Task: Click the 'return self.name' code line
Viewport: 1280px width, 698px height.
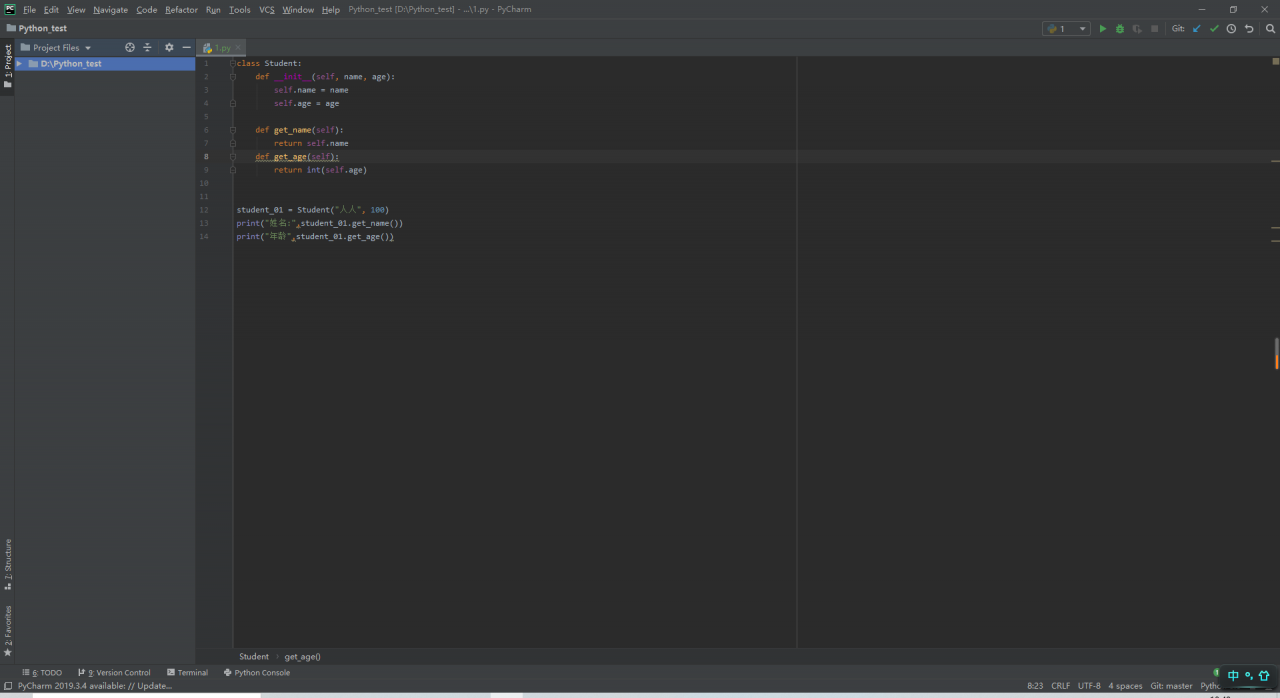Action: point(311,143)
